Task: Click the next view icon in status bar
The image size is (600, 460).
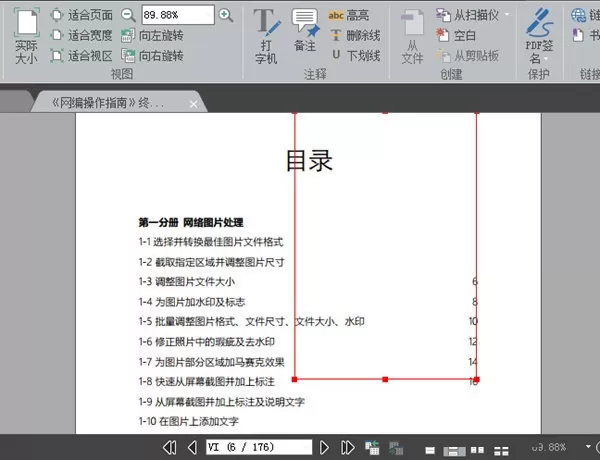Action: coord(396,447)
